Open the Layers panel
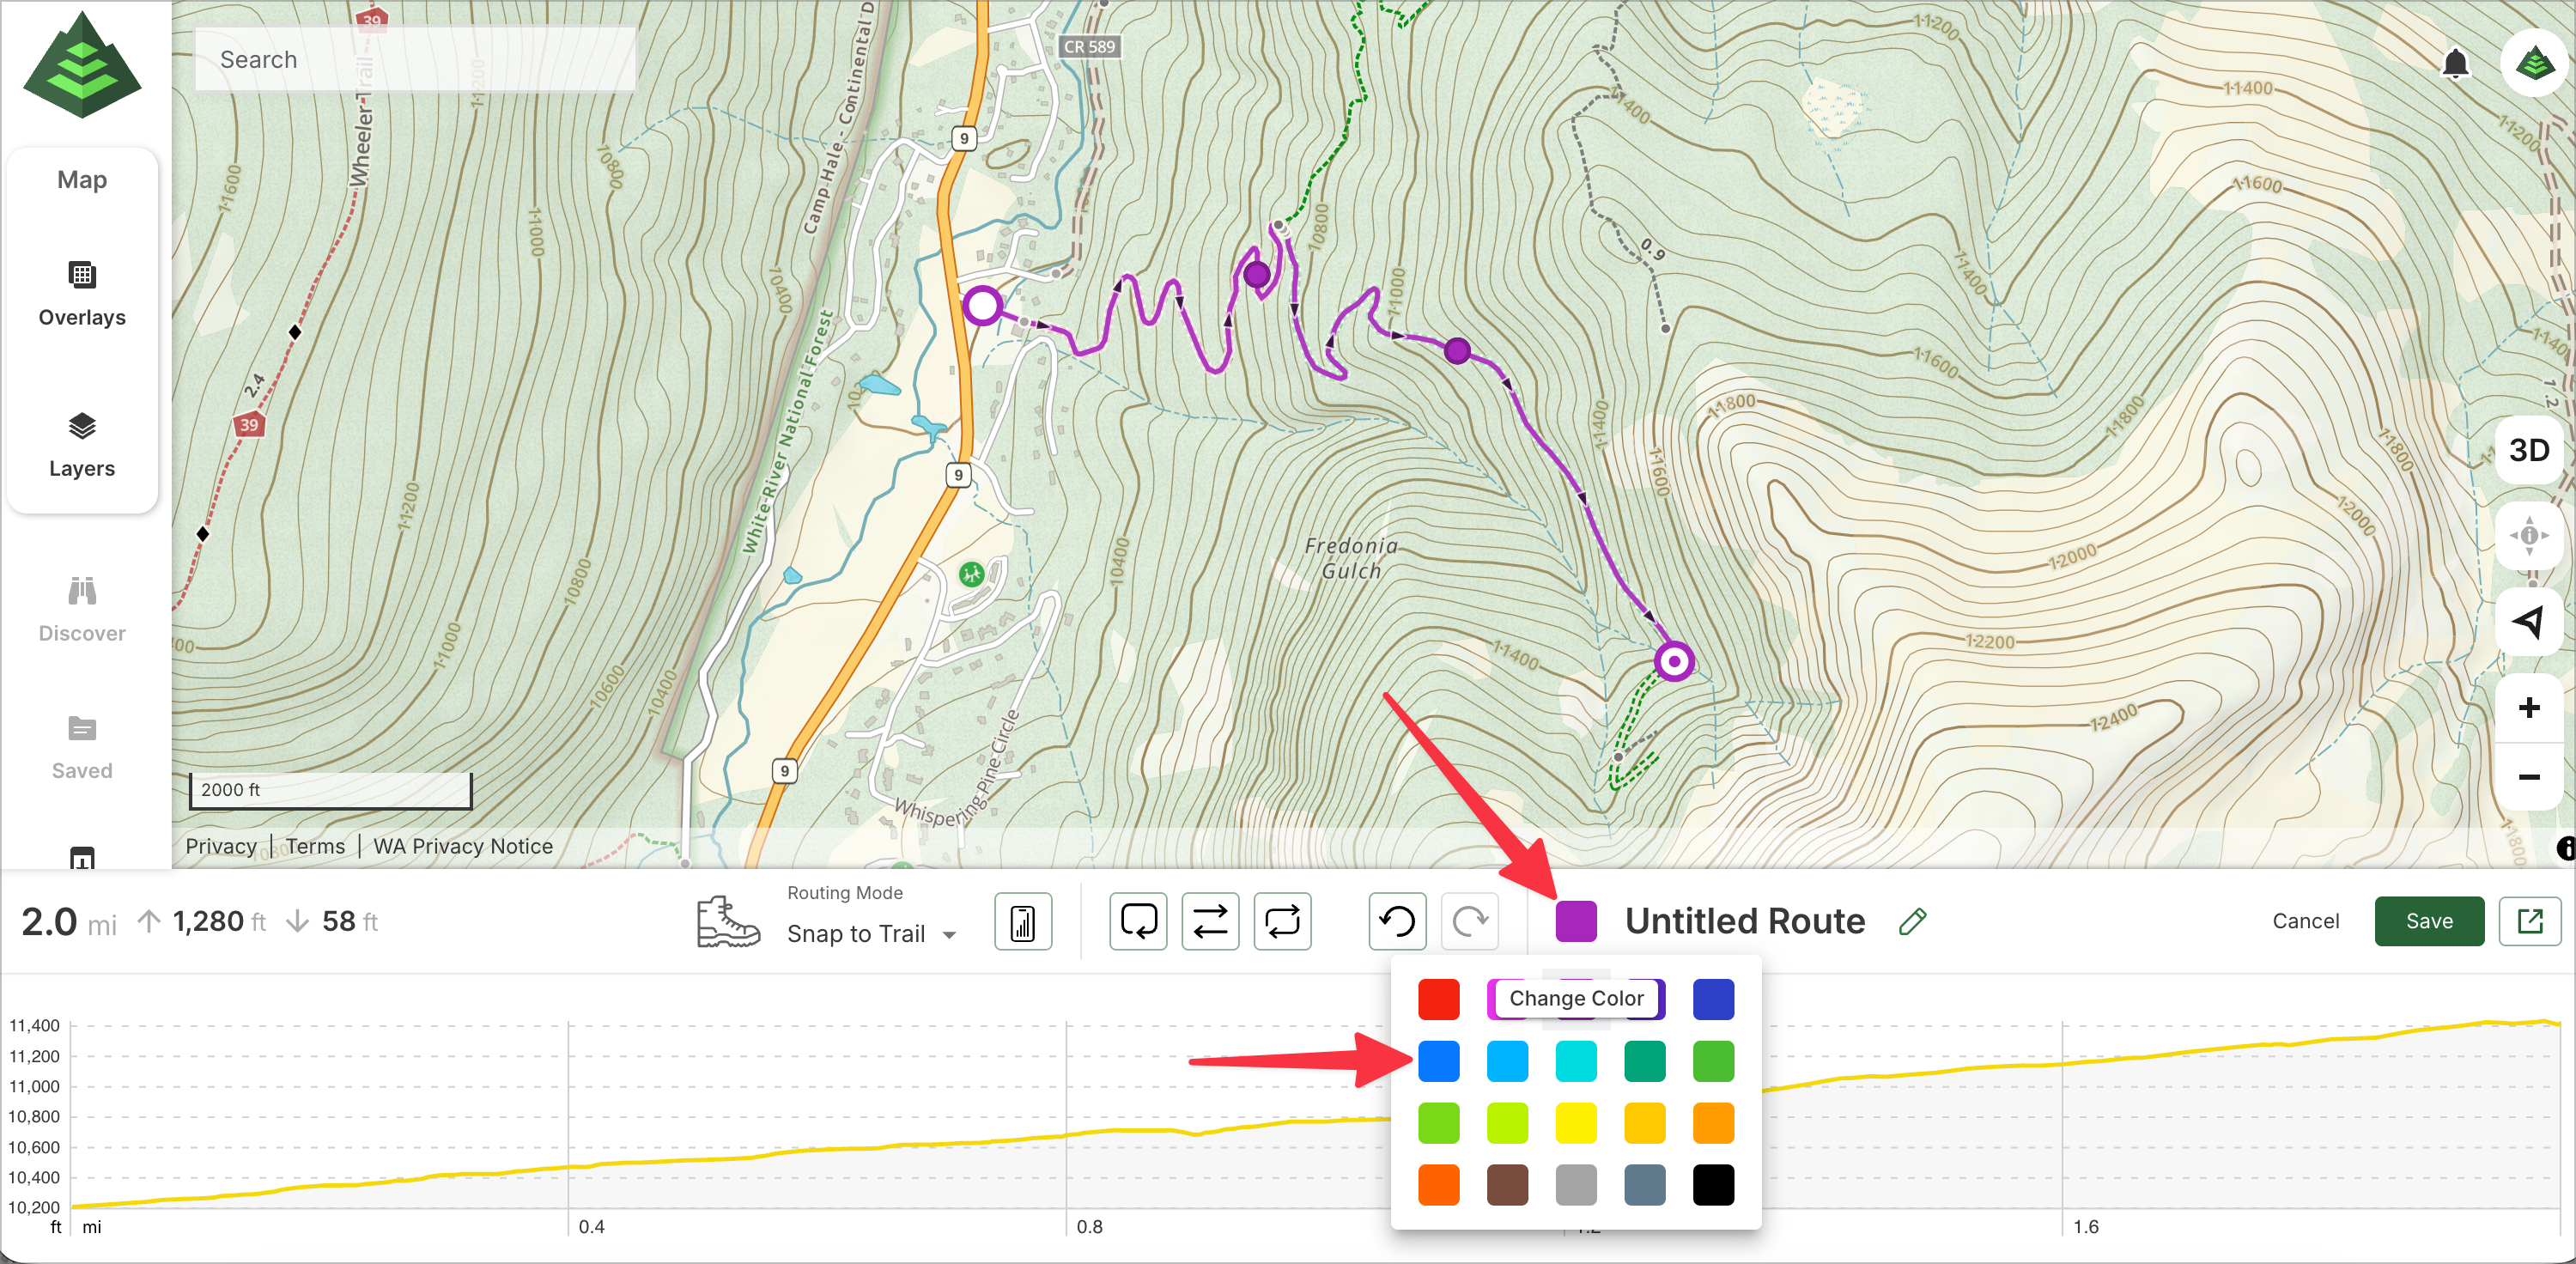The image size is (2576, 1264). point(82,445)
